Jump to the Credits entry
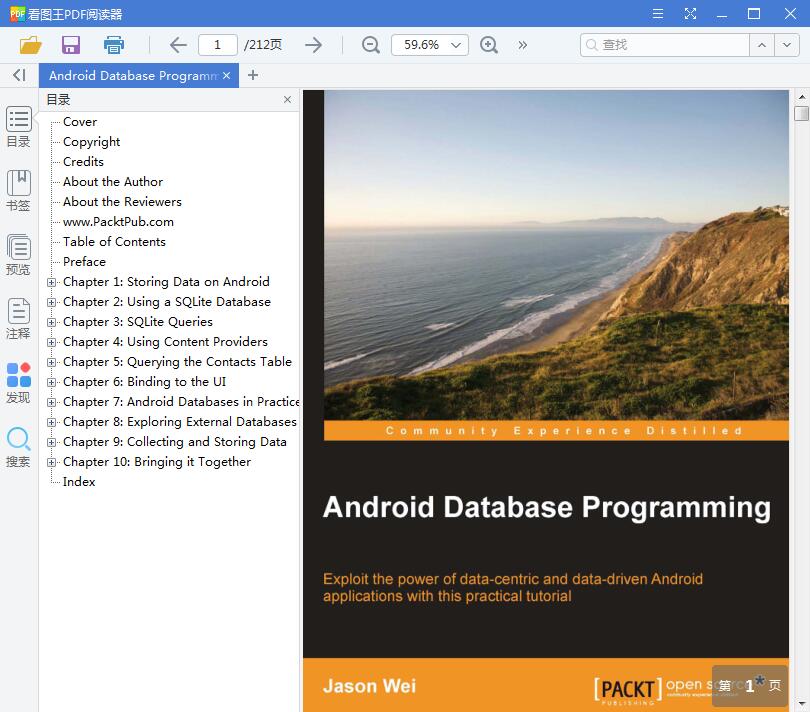Viewport: 810px width, 712px height. (x=83, y=162)
